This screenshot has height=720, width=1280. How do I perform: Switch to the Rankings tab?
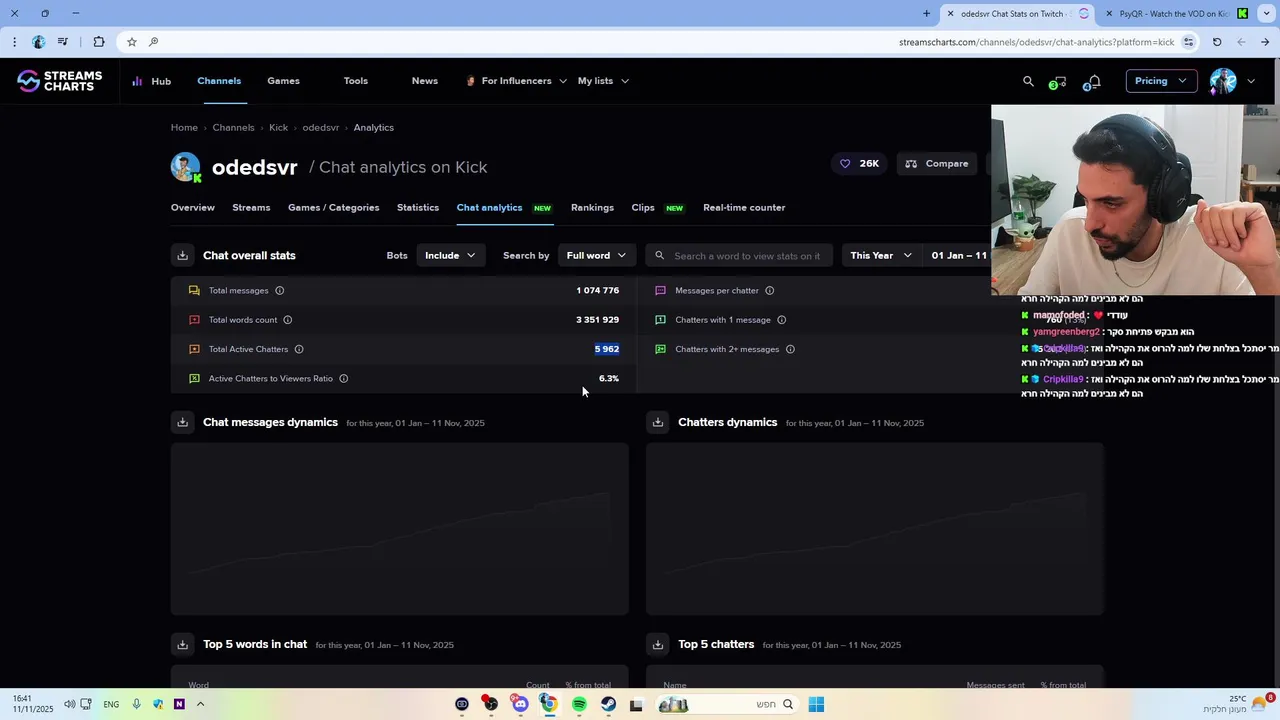[x=592, y=208]
